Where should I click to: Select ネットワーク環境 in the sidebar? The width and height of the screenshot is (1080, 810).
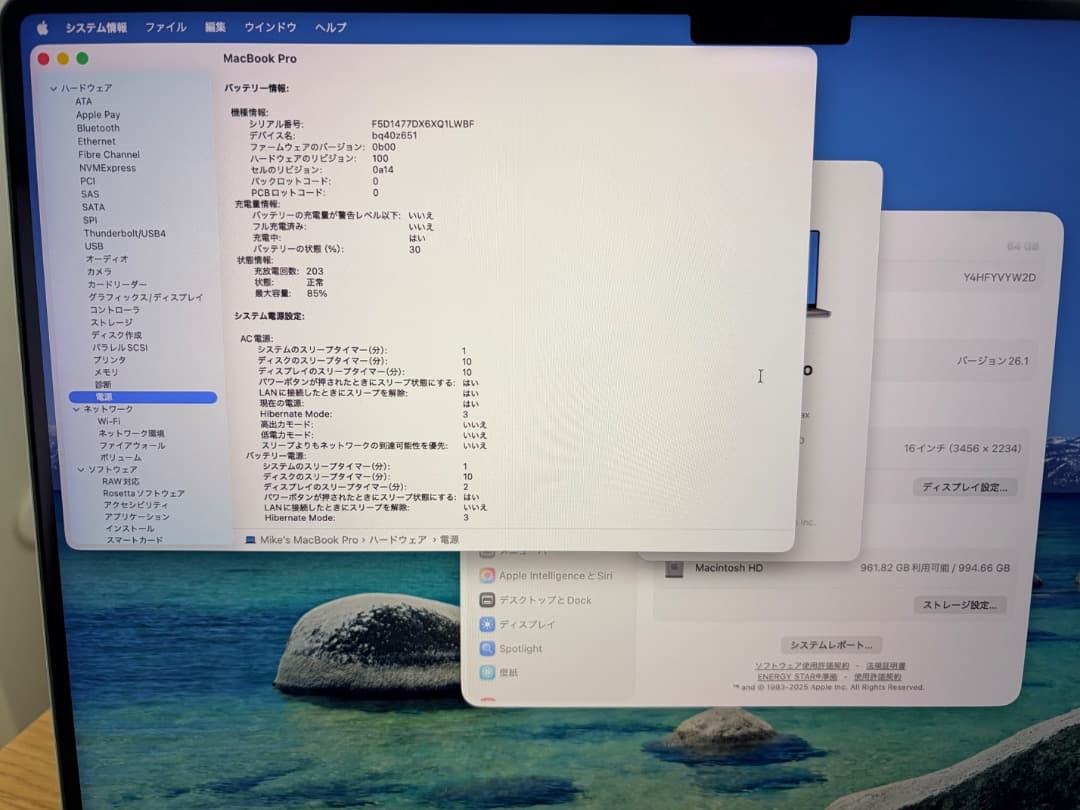click(131, 433)
